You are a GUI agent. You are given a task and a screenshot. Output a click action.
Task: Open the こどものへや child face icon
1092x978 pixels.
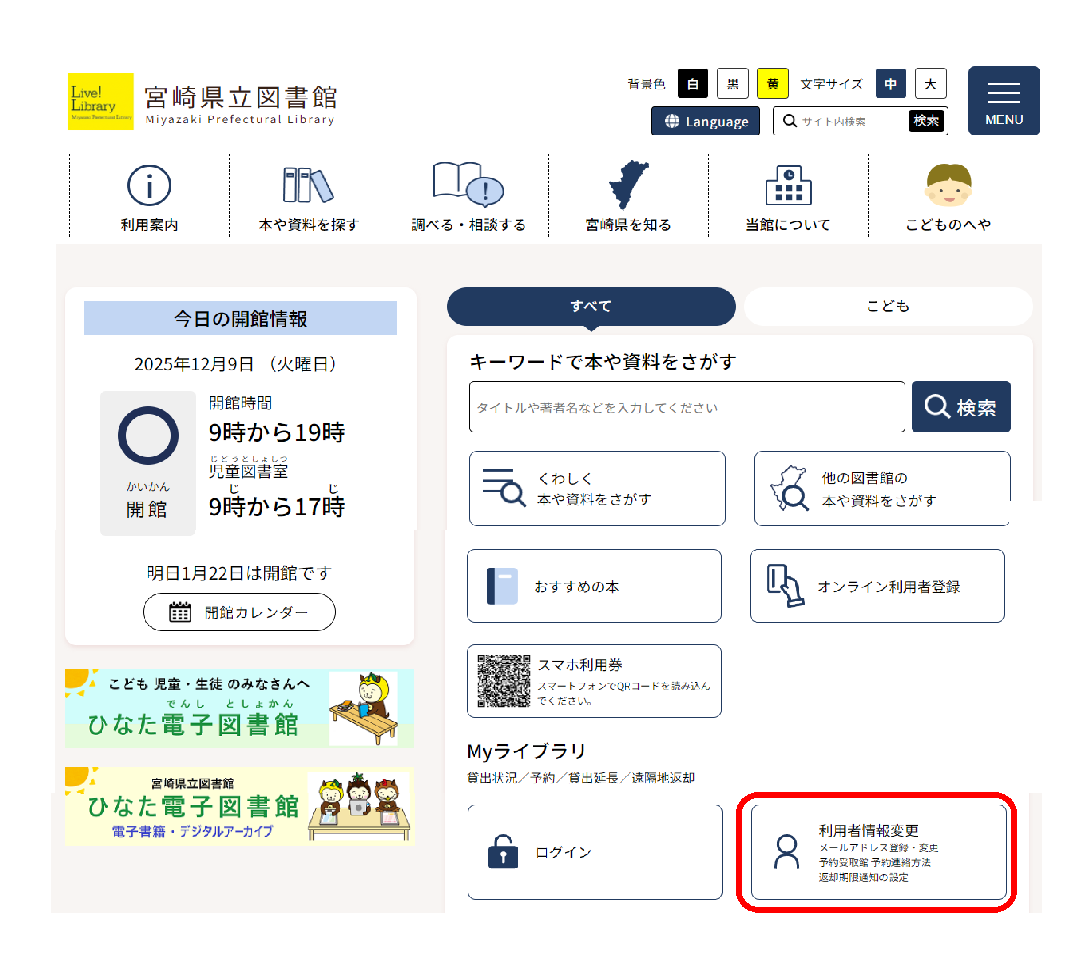(948, 186)
